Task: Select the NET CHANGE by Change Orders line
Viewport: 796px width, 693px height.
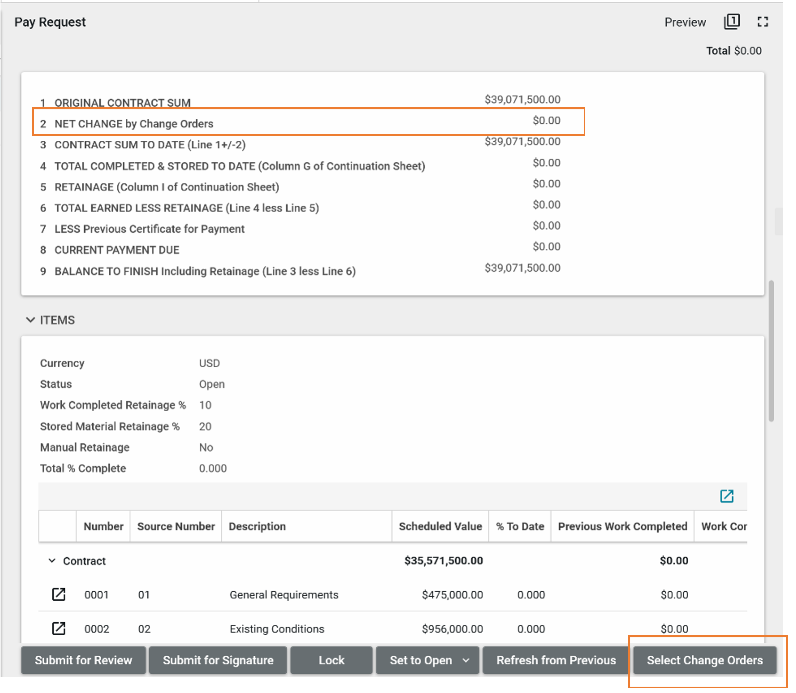Action: tap(134, 124)
